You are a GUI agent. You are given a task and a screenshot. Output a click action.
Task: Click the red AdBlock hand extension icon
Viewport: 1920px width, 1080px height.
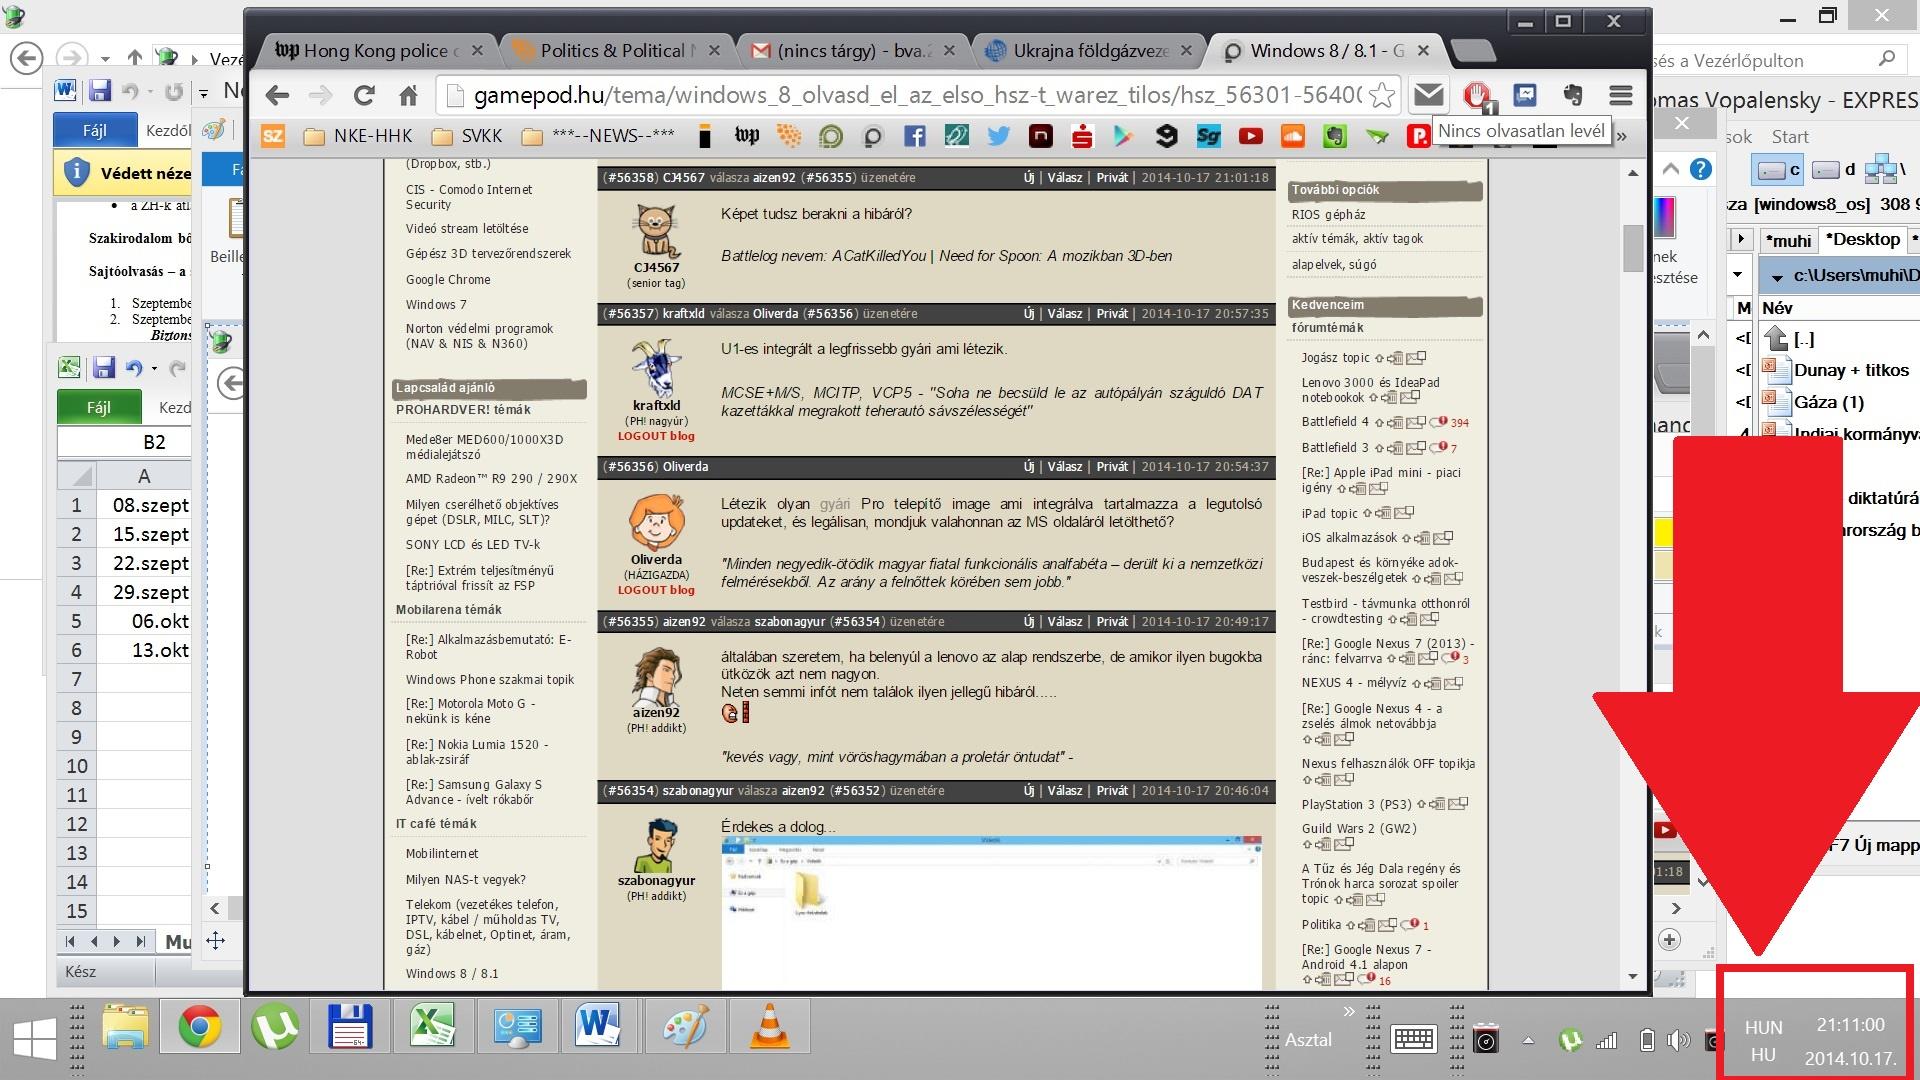pos(1477,95)
